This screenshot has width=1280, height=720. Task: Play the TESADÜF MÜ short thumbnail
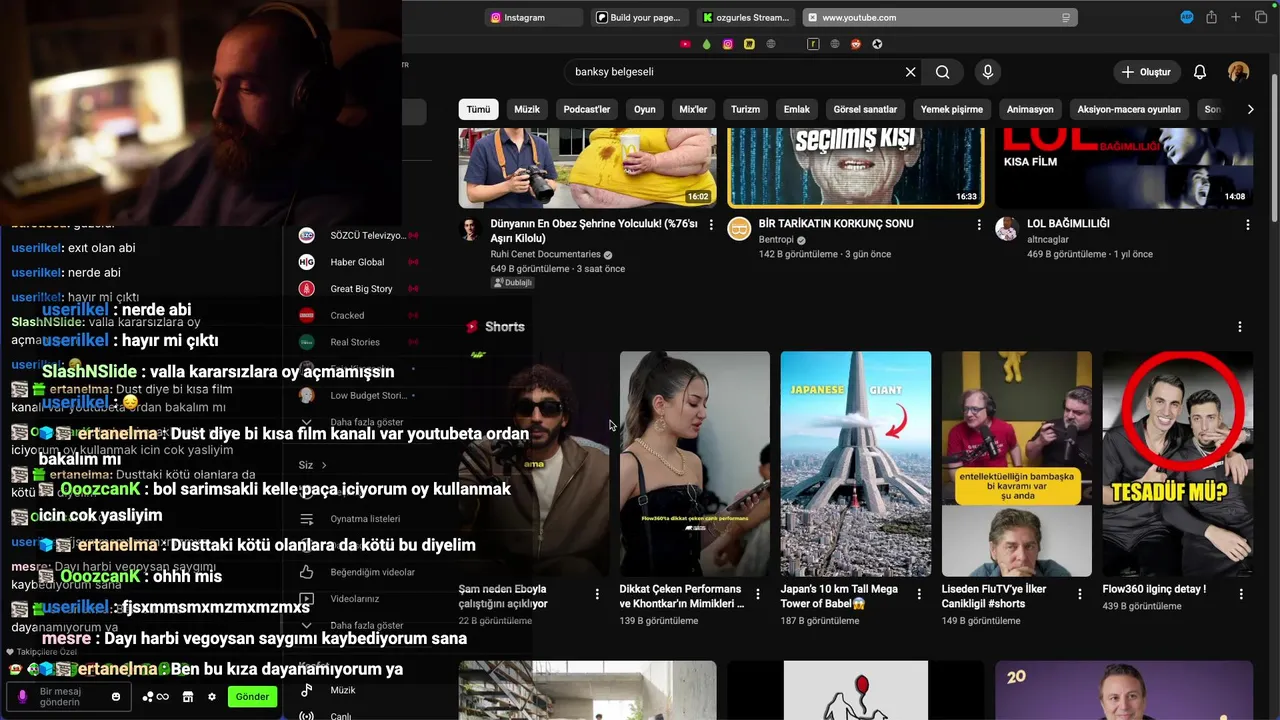pos(1178,464)
